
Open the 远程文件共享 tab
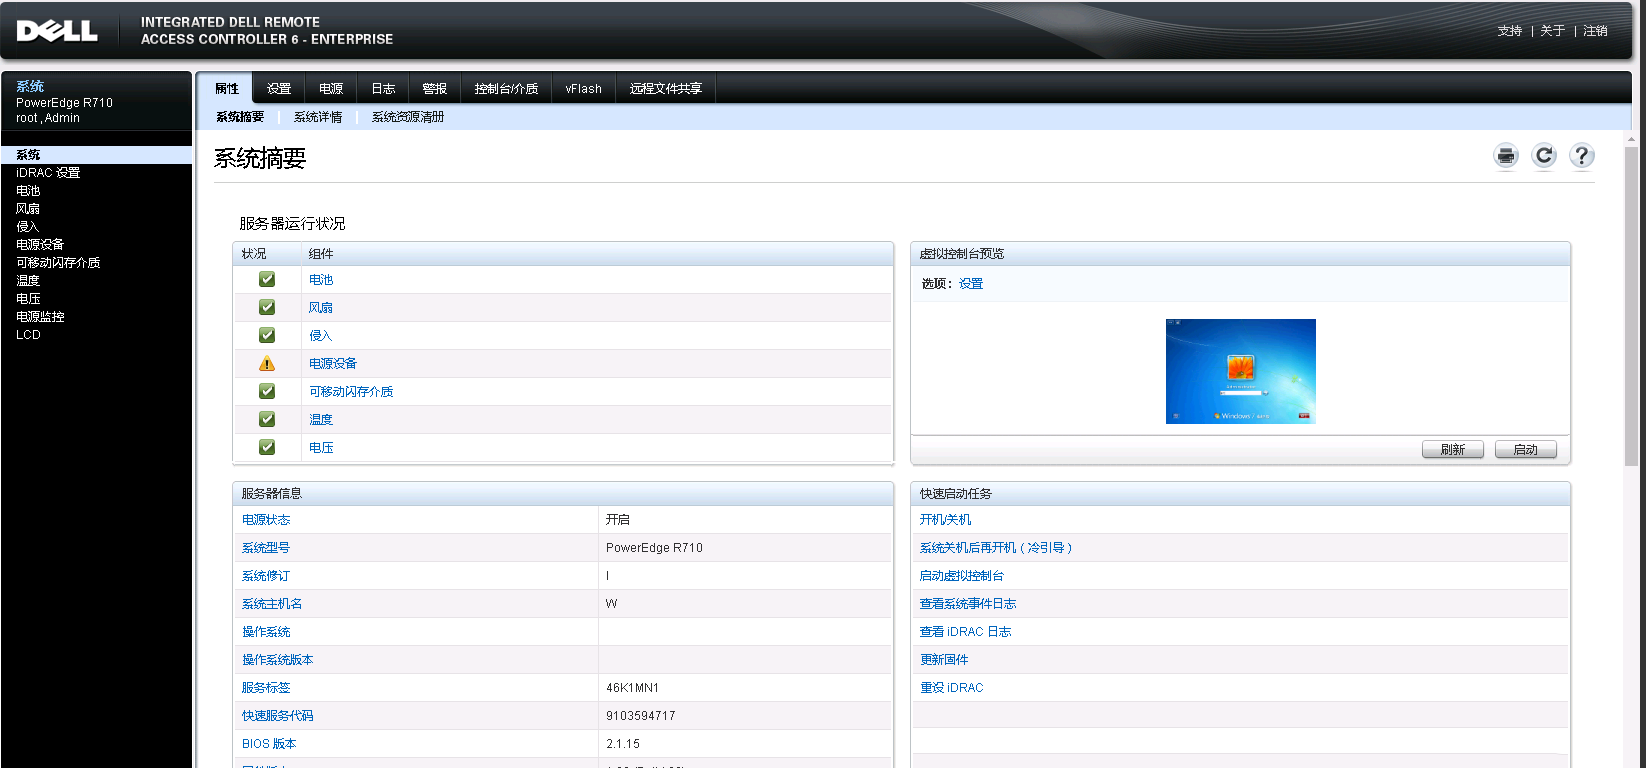click(666, 89)
